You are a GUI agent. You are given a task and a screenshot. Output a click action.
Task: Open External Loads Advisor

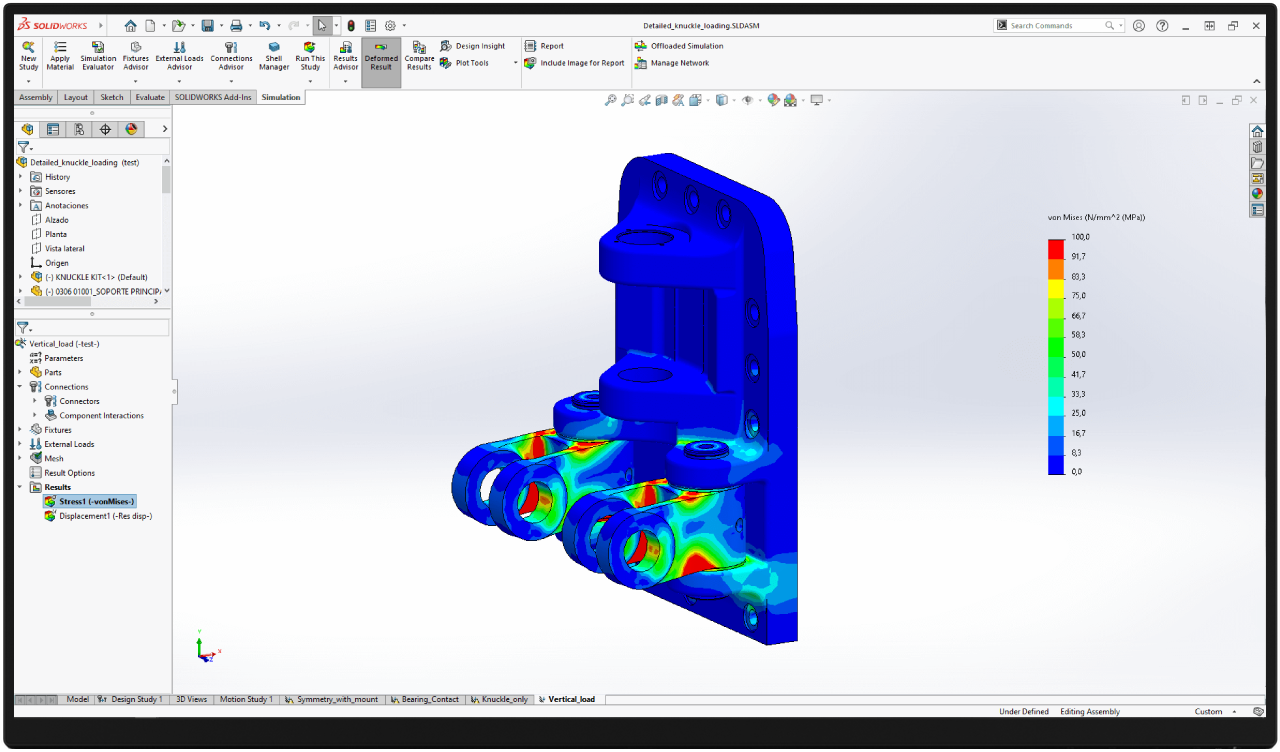click(179, 56)
